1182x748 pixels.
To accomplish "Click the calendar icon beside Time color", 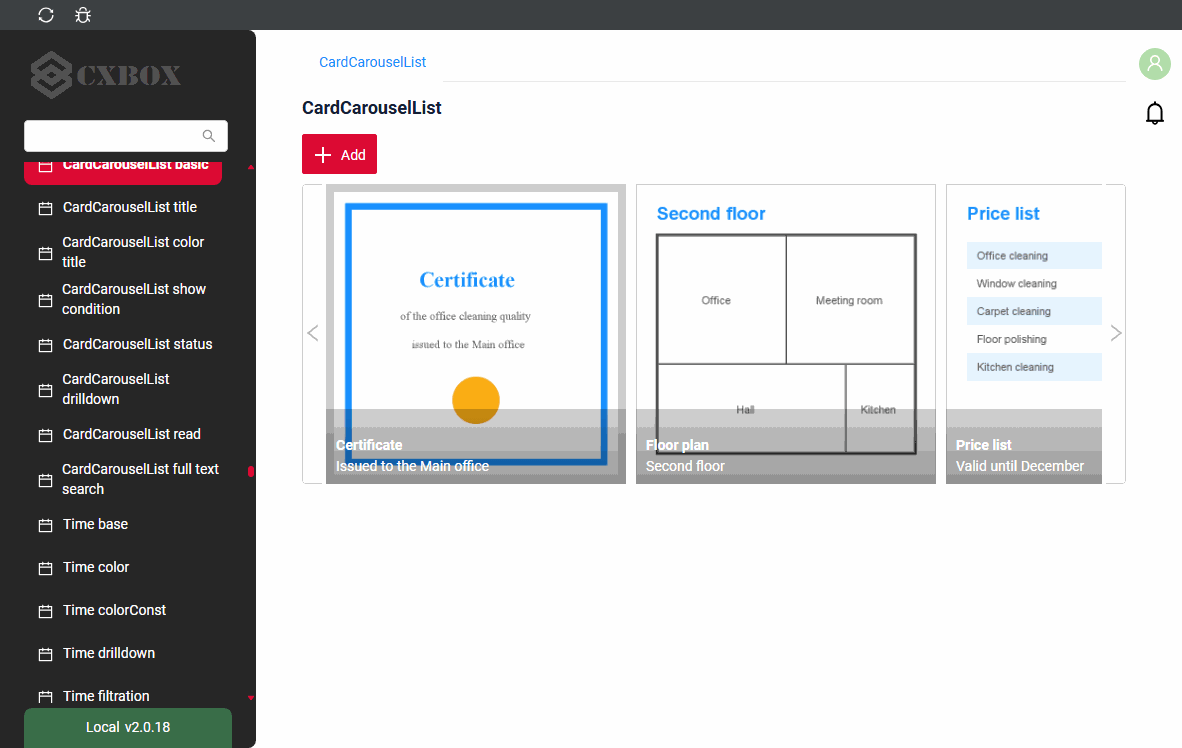I will pos(45,568).
